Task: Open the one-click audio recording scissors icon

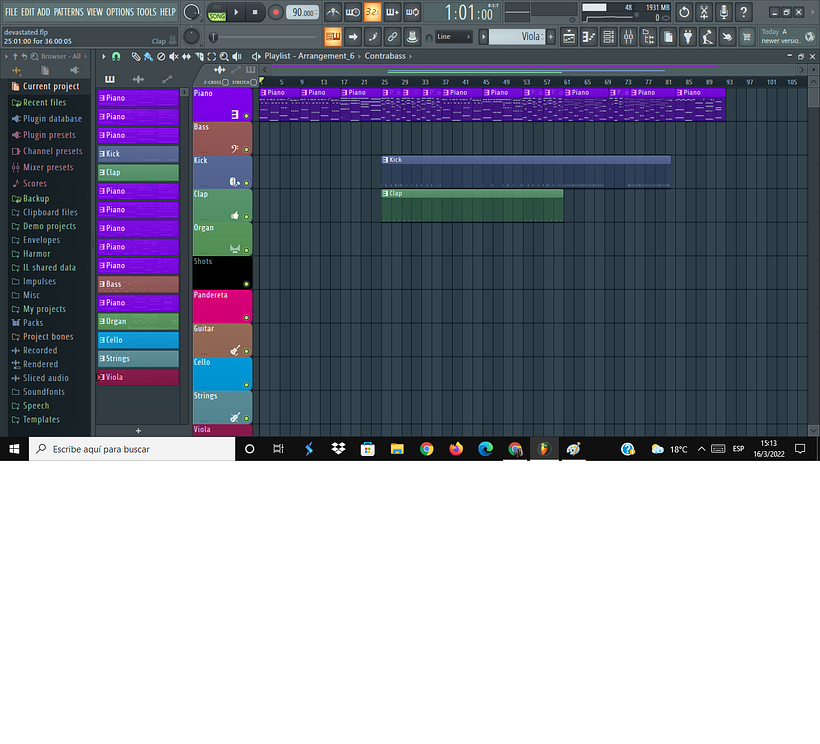Action: 704,12
